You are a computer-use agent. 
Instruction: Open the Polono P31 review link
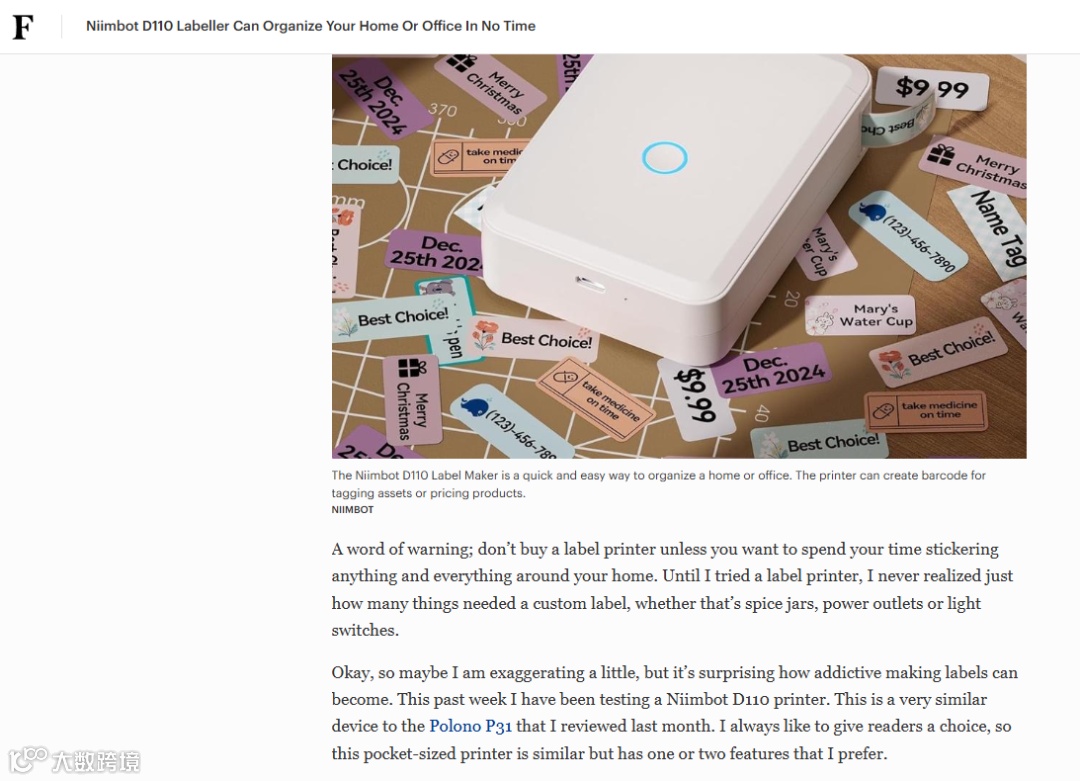(x=470, y=726)
